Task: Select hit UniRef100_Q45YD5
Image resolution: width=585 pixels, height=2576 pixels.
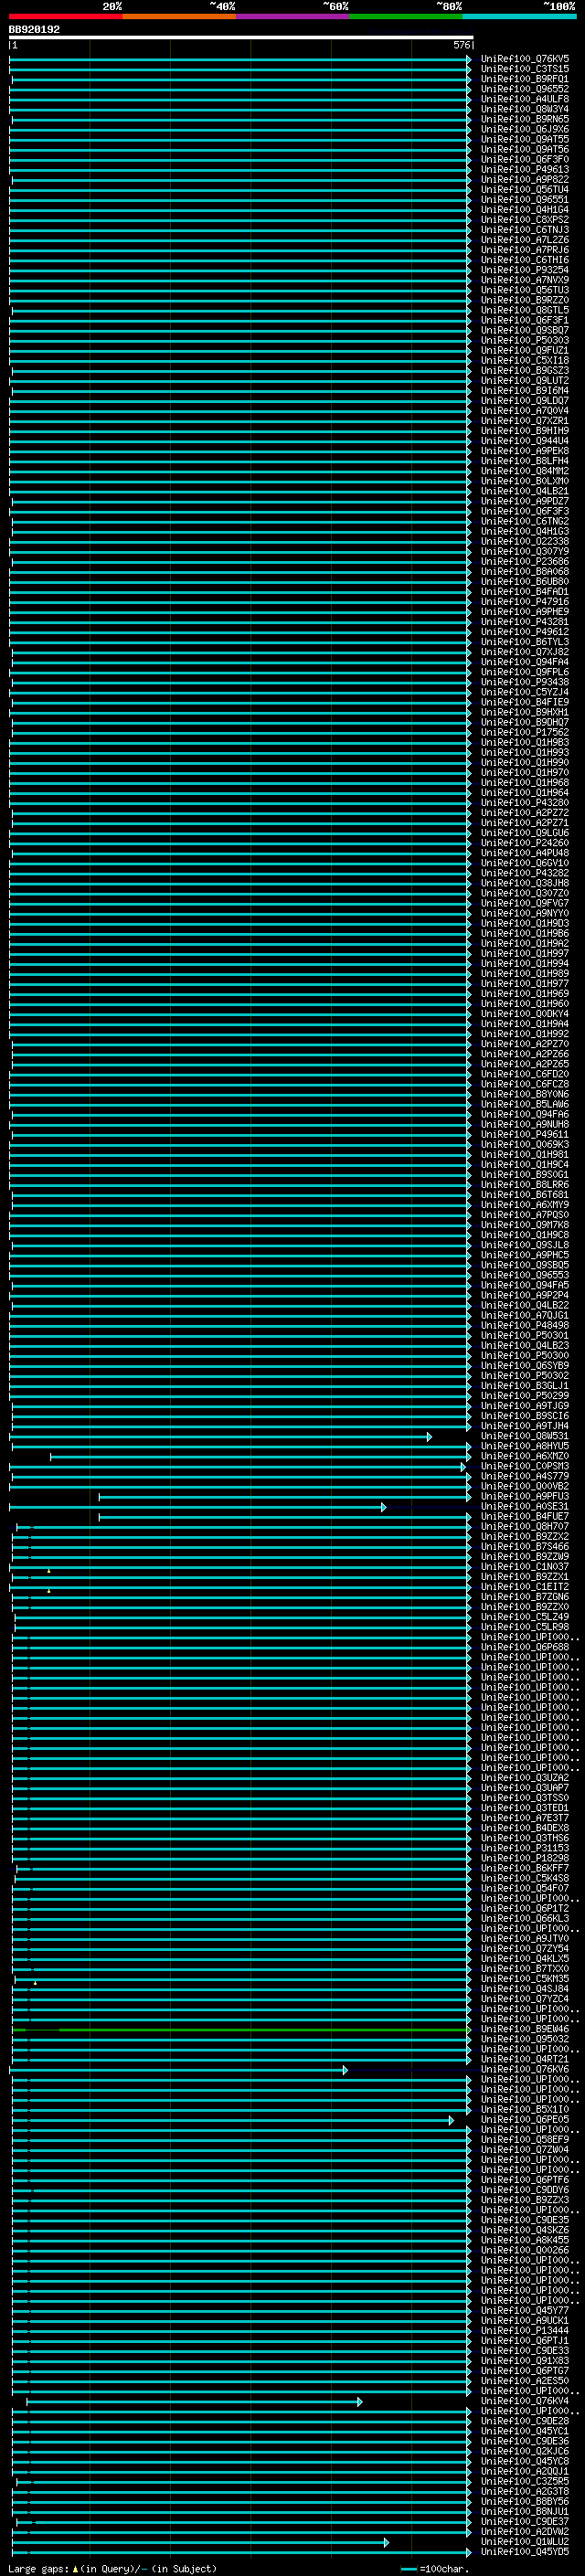Action: (525, 2551)
